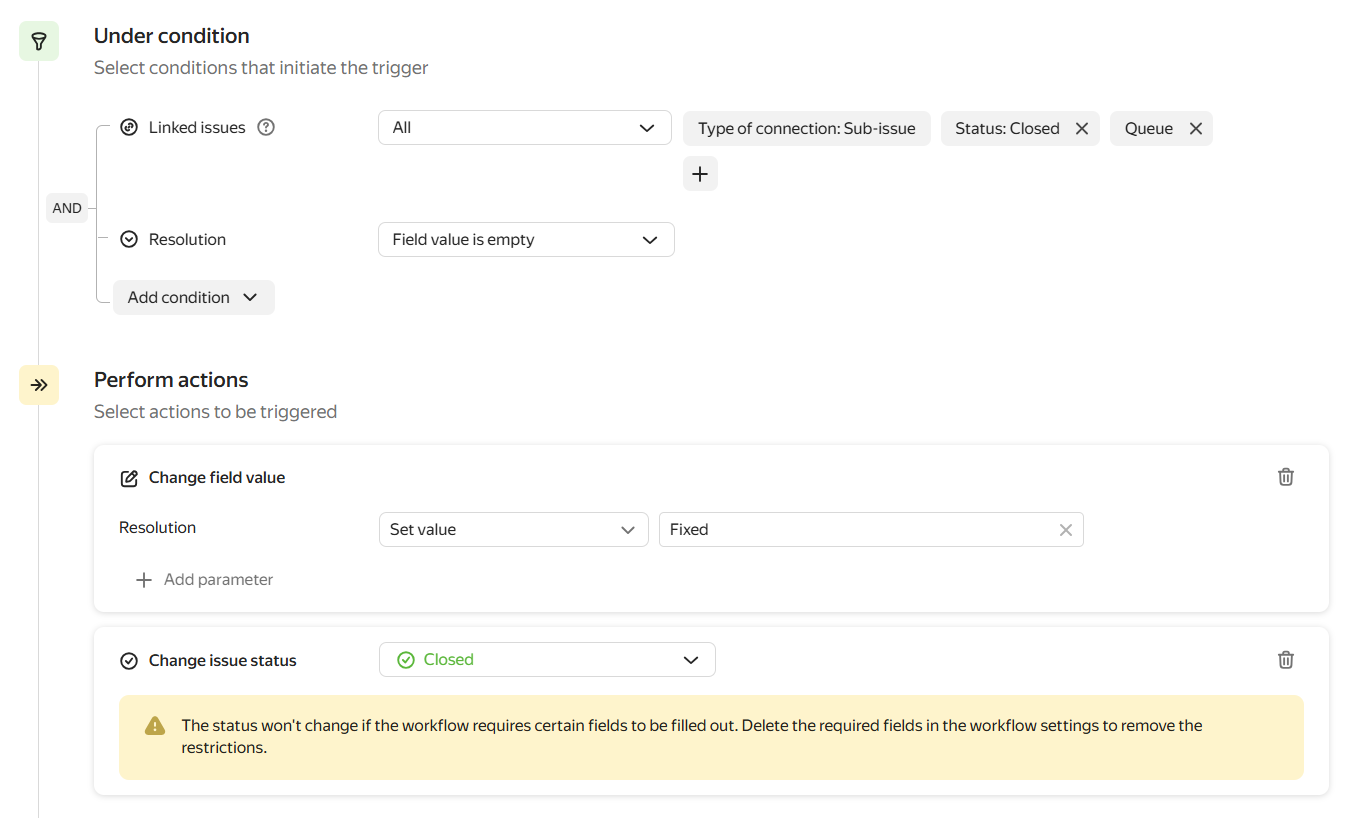The height and width of the screenshot is (818, 1351).
Task: Open the 'Field value is empty' dropdown
Action: point(526,240)
